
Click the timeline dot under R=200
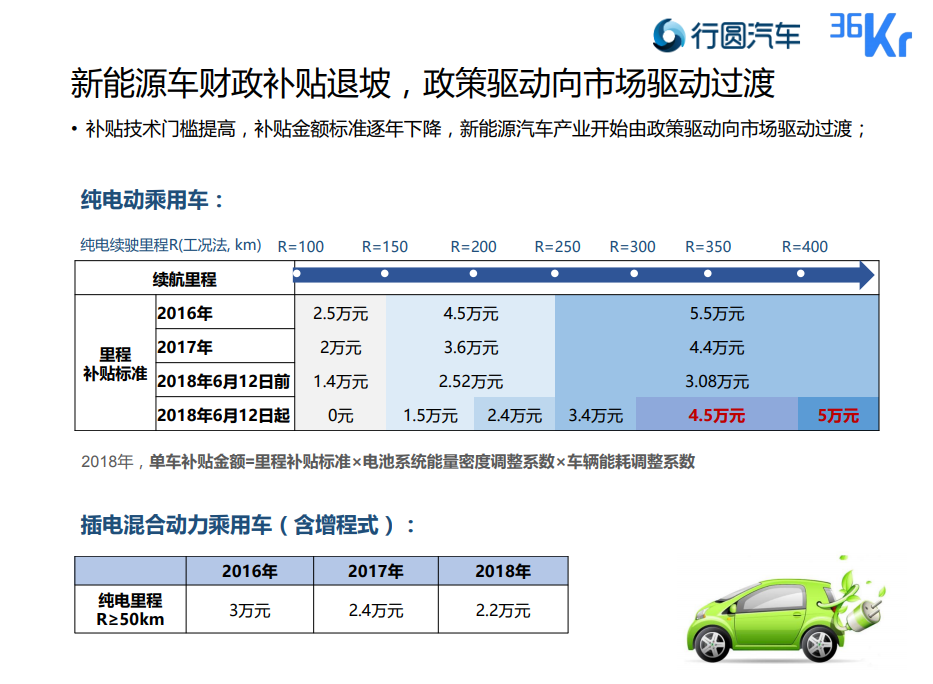pos(473,274)
